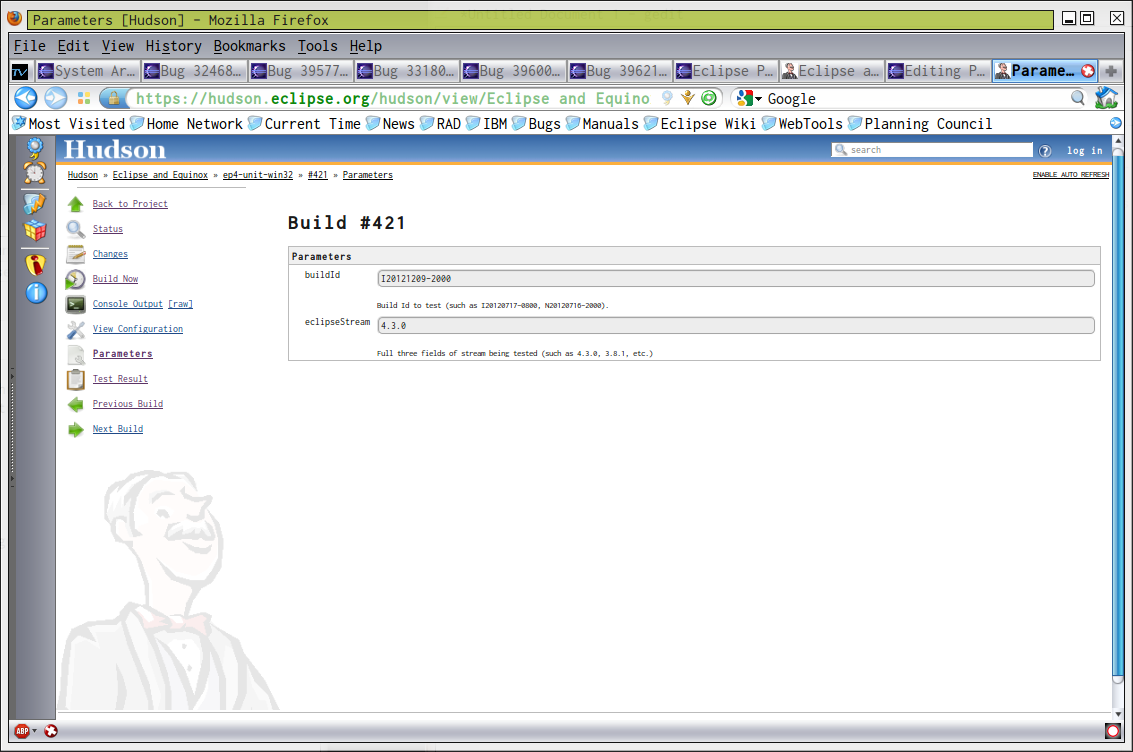Viewport: 1133px width, 752px height.
Task: Click the Previous Build left arrow icon
Action: tap(75, 405)
